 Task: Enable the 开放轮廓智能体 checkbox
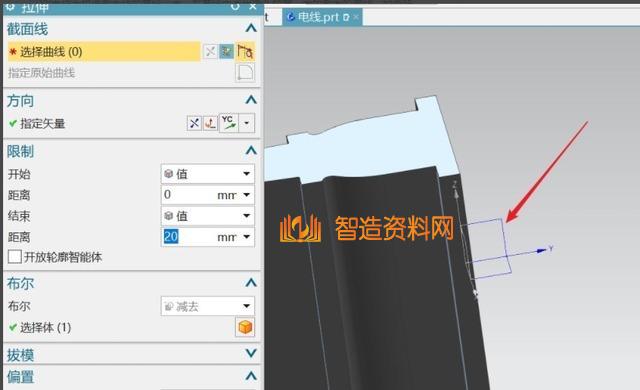click(x=15, y=257)
